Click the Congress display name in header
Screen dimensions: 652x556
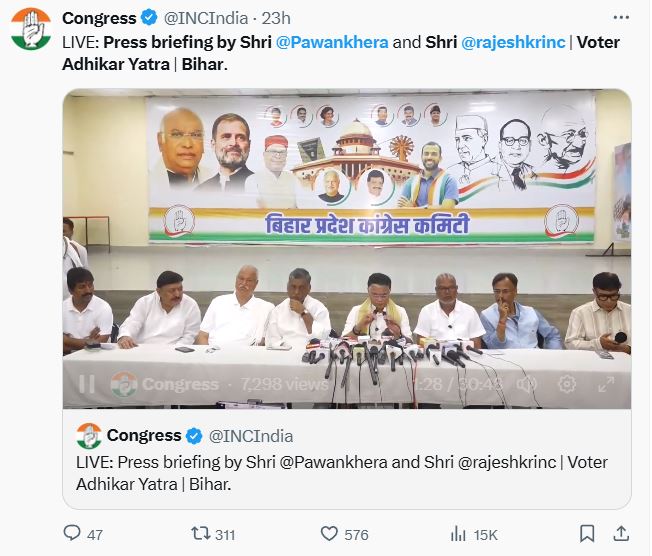(99, 18)
